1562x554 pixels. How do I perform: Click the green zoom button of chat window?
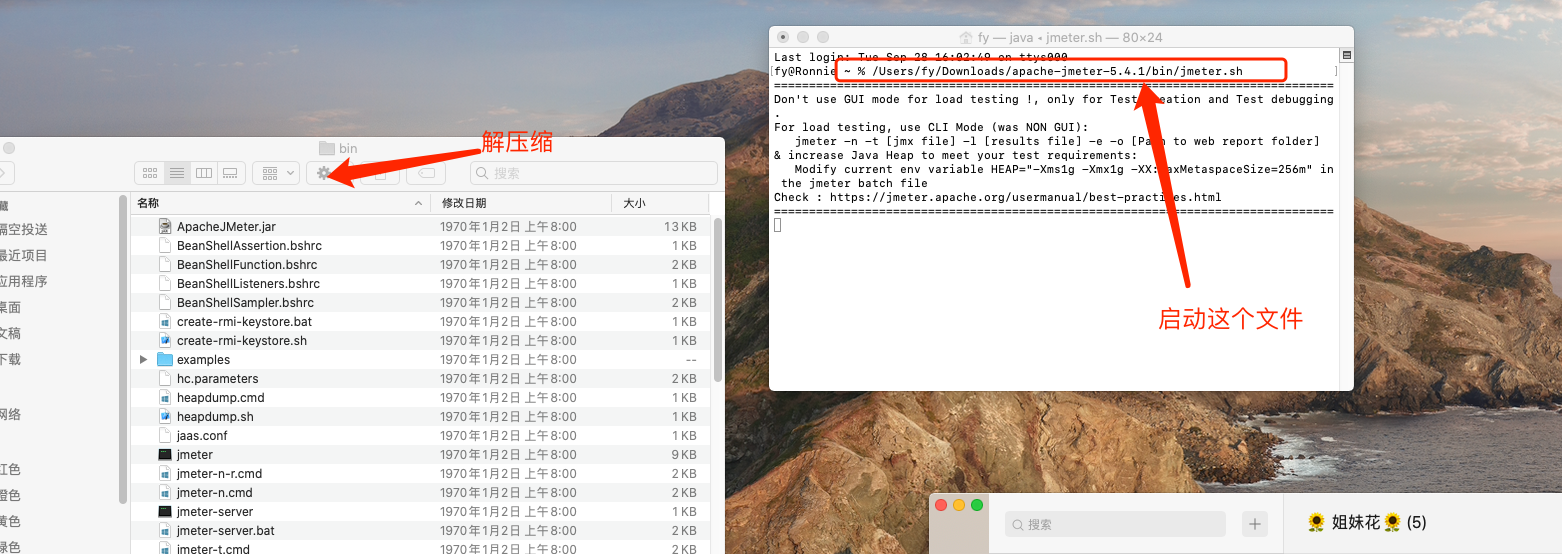[977, 505]
